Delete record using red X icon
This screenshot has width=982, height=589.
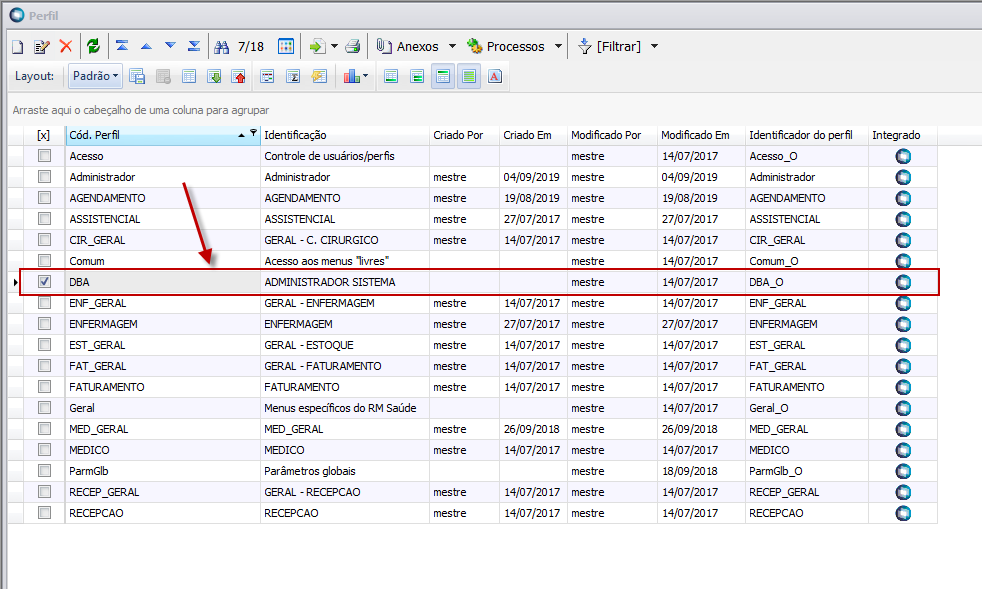66,46
